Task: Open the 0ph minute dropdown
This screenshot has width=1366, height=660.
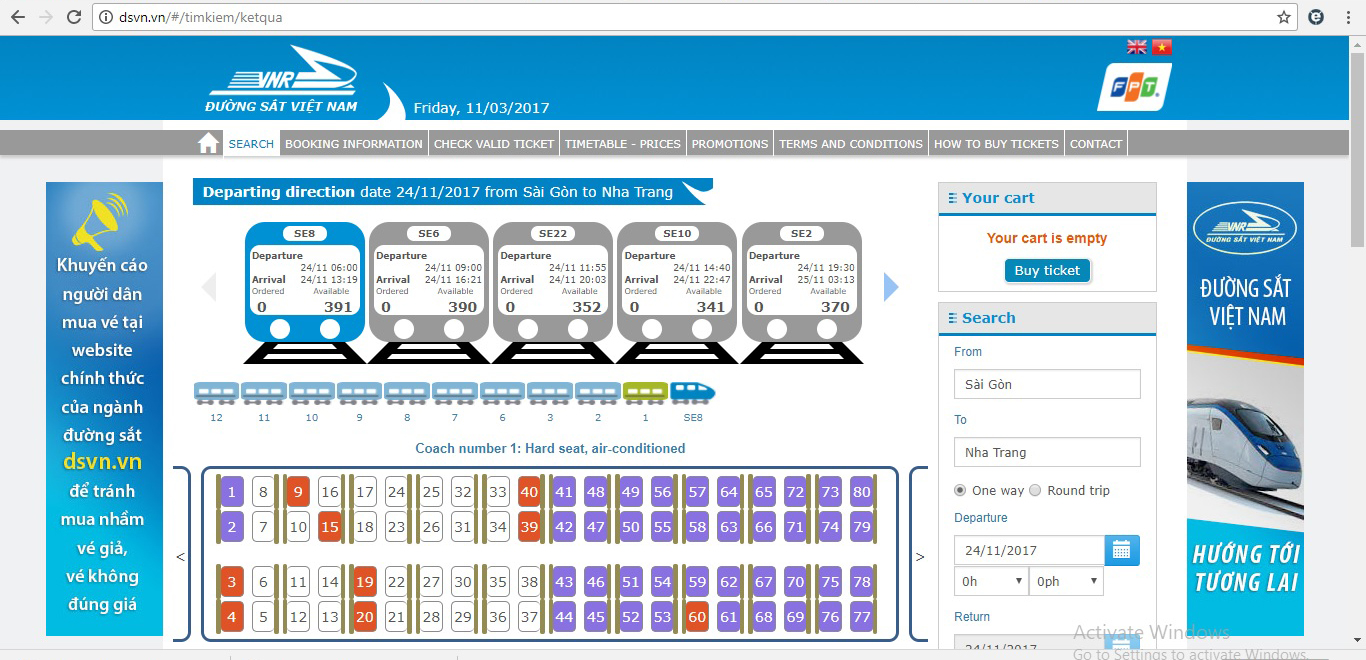Action: [1066, 581]
